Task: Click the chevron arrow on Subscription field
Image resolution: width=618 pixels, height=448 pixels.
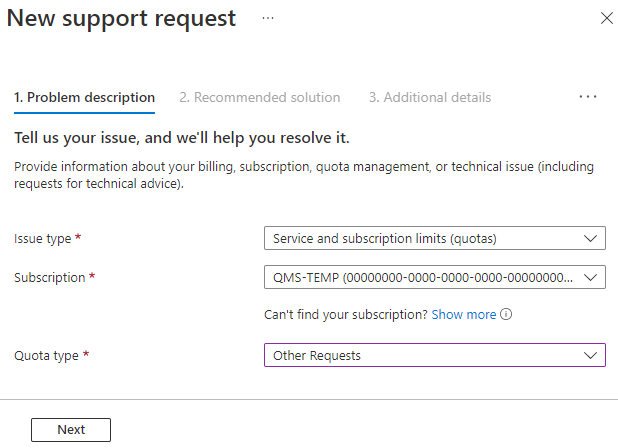Action: click(x=590, y=277)
